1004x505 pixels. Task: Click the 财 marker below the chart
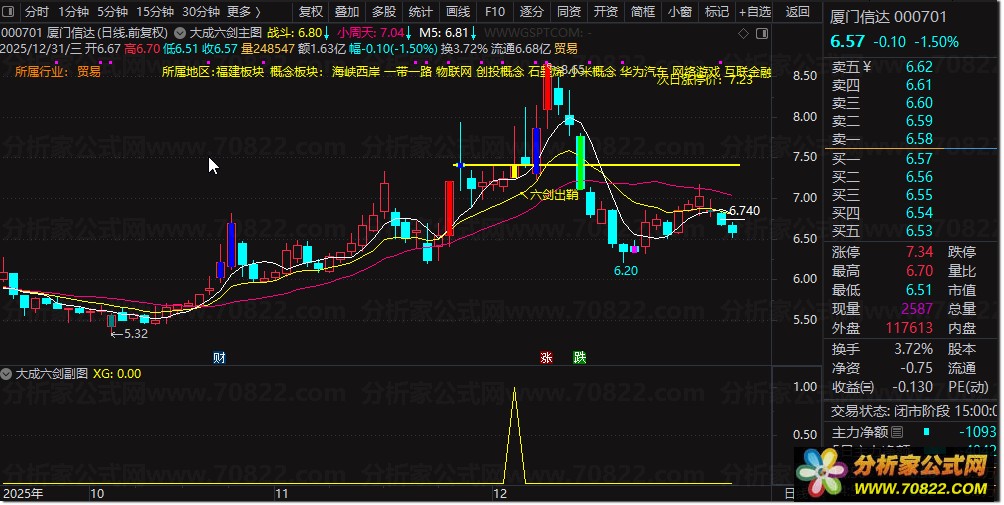pyautogui.click(x=220, y=358)
